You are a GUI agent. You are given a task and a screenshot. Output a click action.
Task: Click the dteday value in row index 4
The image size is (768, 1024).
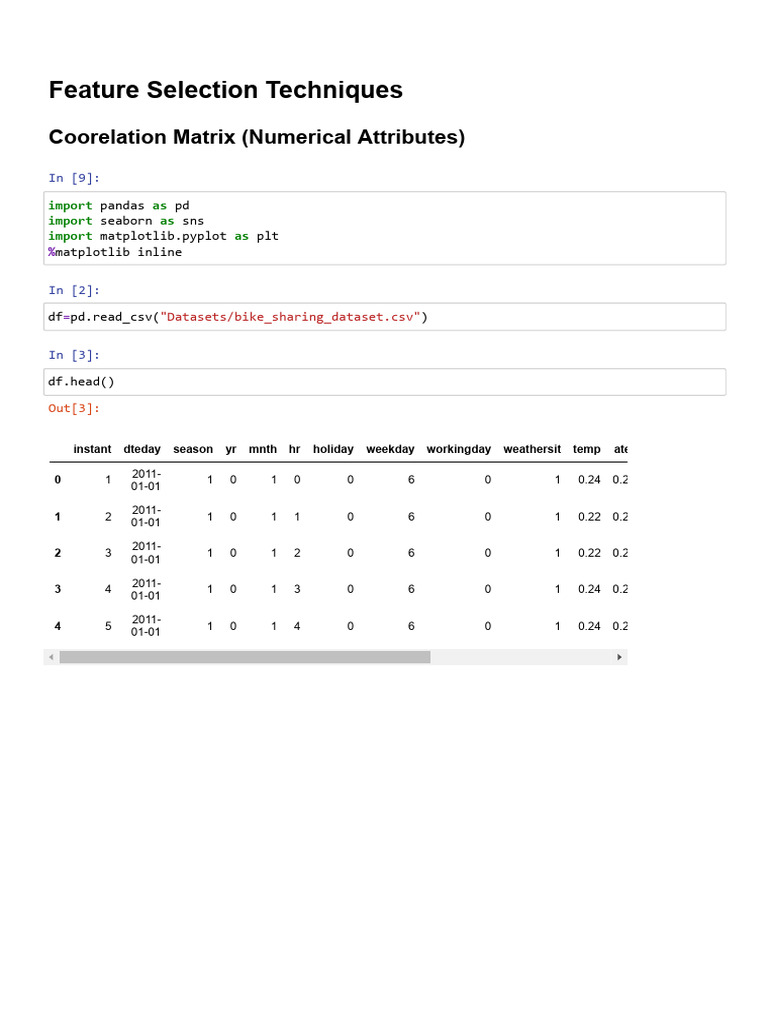tap(146, 626)
